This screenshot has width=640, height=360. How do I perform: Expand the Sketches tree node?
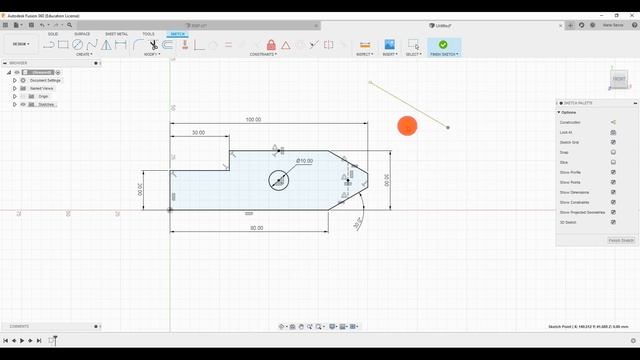[15, 104]
